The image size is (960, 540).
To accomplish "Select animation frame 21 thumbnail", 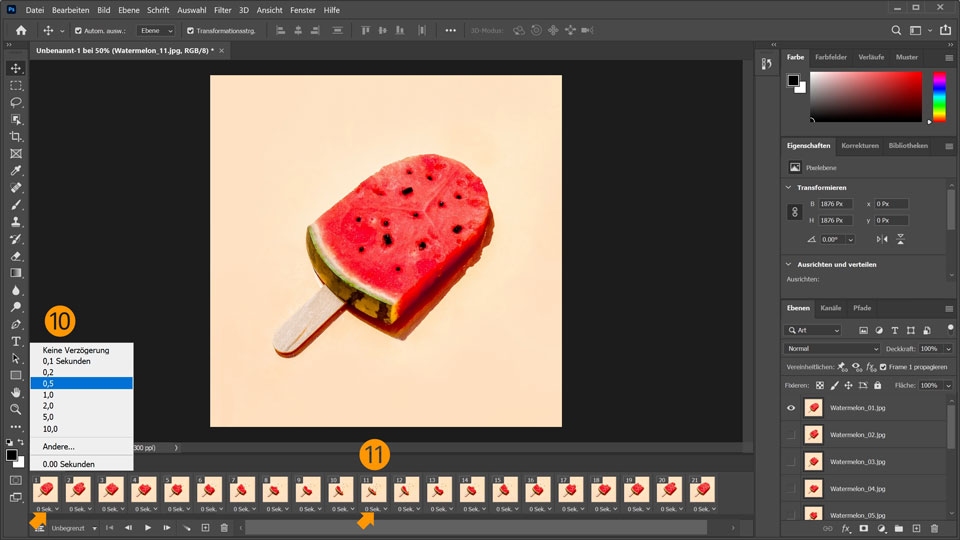I will [702, 490].
